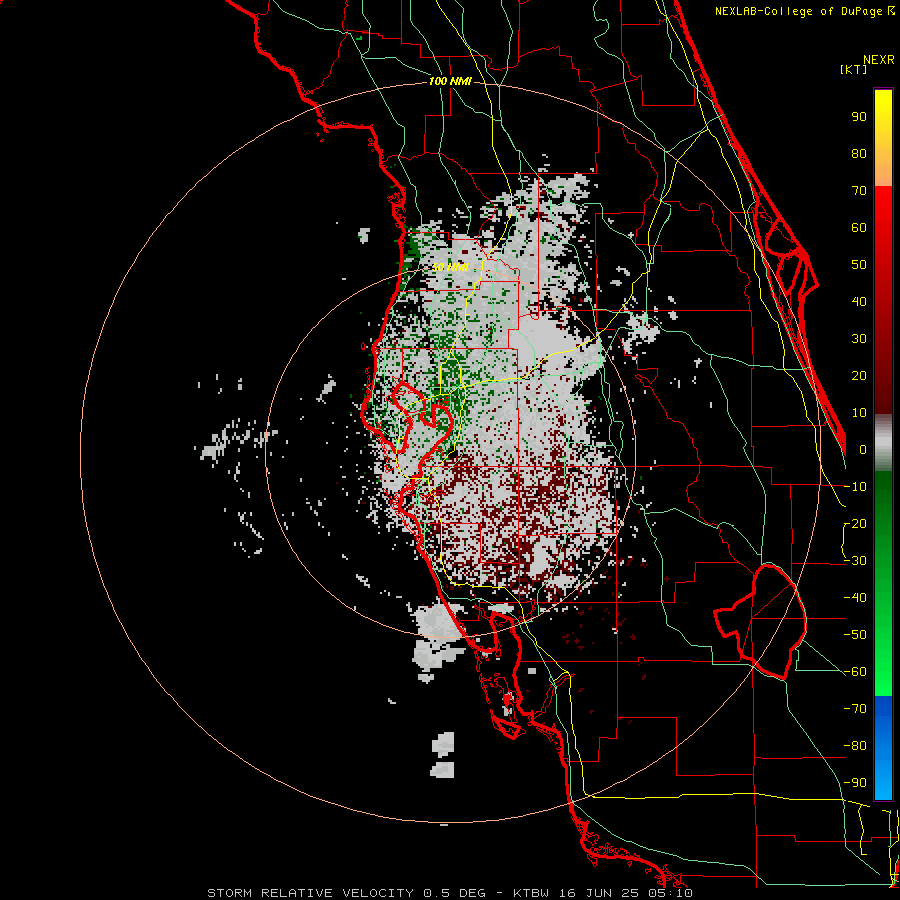
Task: Click the "KTBW" station identifier in the caption
Action: click(531, 893)
